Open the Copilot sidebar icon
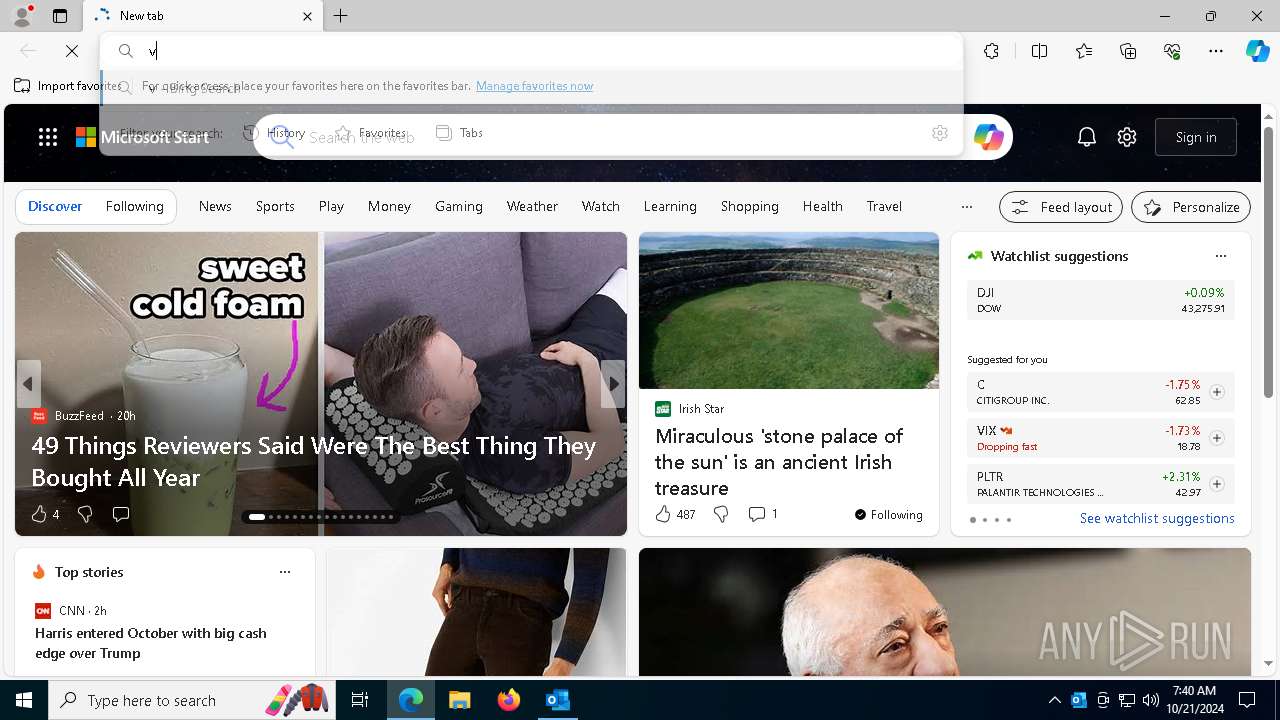The image size is (1280, 720). point(1257,51)
